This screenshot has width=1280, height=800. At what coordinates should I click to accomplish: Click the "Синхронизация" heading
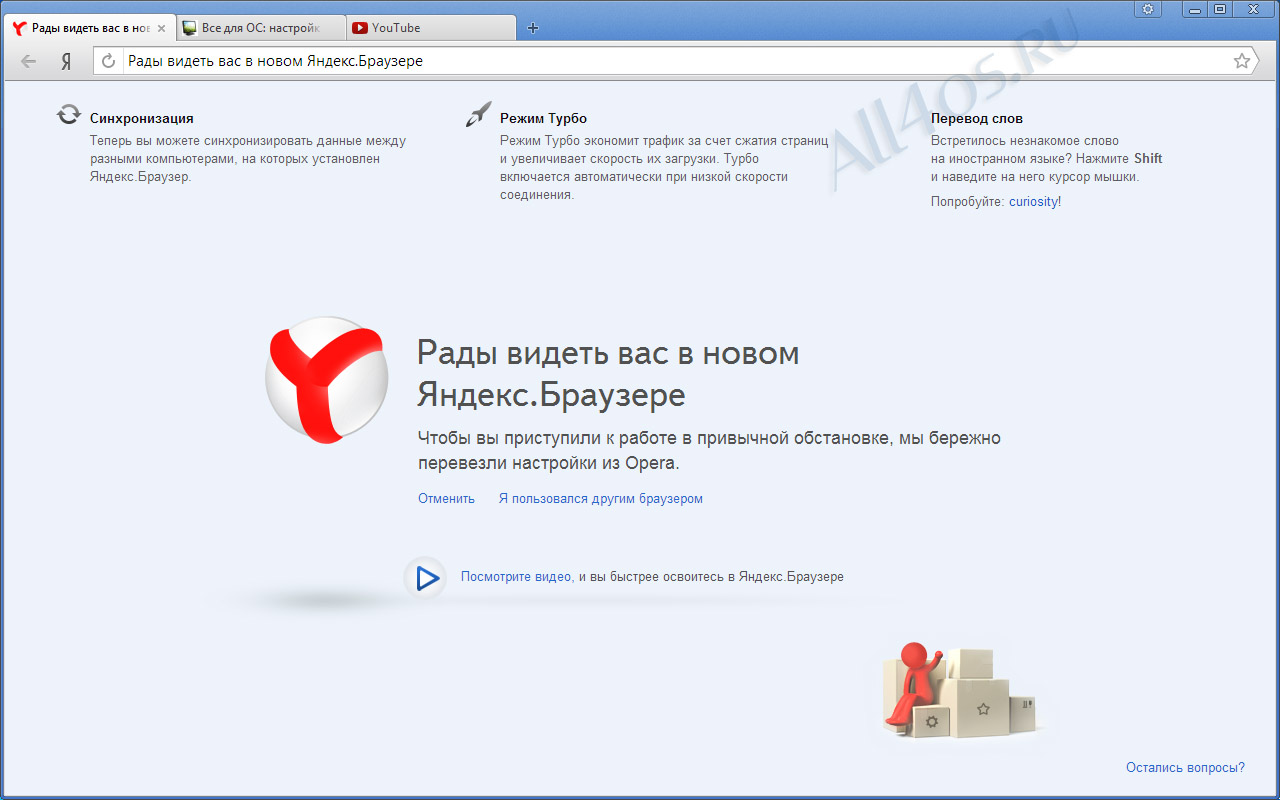[x=142, y=118]
